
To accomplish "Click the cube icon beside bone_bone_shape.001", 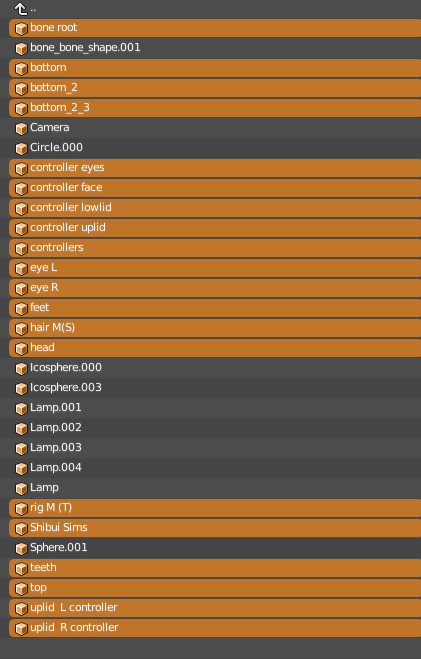I will (x=21, y=48).
